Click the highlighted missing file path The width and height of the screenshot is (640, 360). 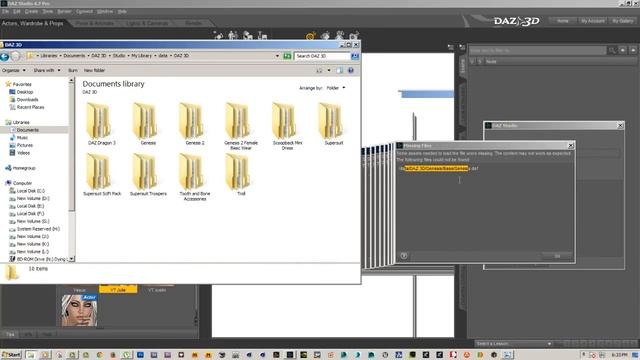[x=436, y=168]
